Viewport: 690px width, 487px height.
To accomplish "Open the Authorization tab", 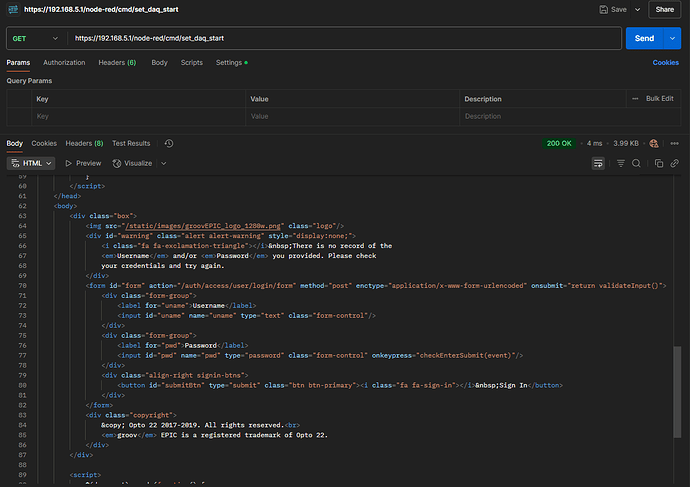I will 64,62.
